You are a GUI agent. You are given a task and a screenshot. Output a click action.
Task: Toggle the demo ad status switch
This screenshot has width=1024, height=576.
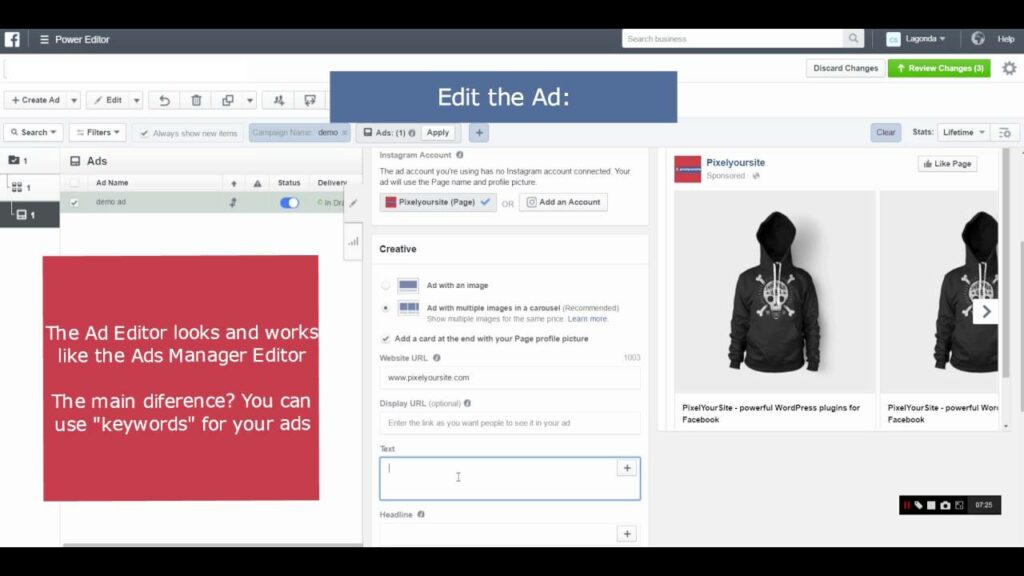(x=289, y=202)
